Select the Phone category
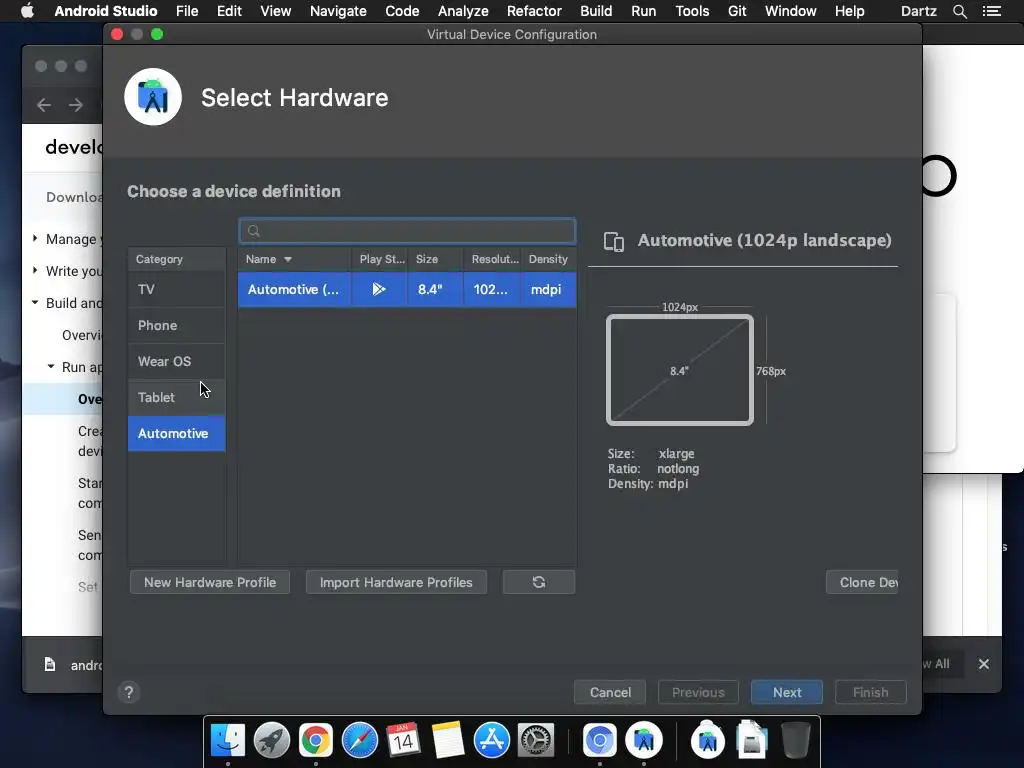This screenshot has width=1024, height=768. click(x=176, y=325)
